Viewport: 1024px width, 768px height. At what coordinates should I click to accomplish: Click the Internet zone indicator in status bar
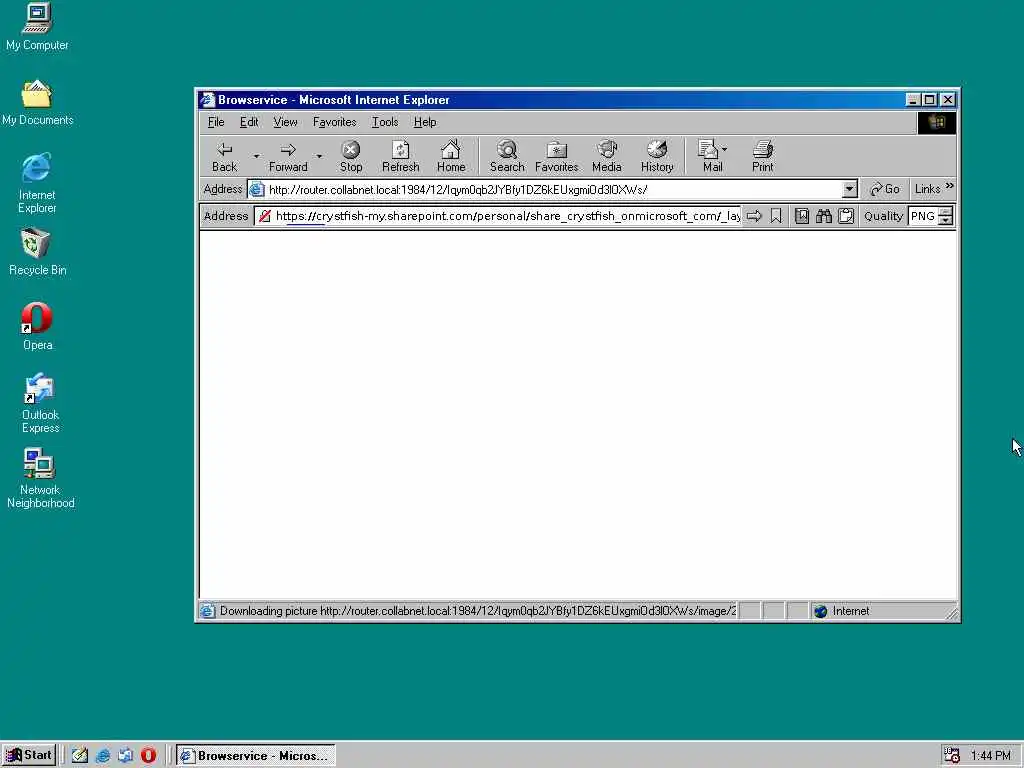[842, 611]
